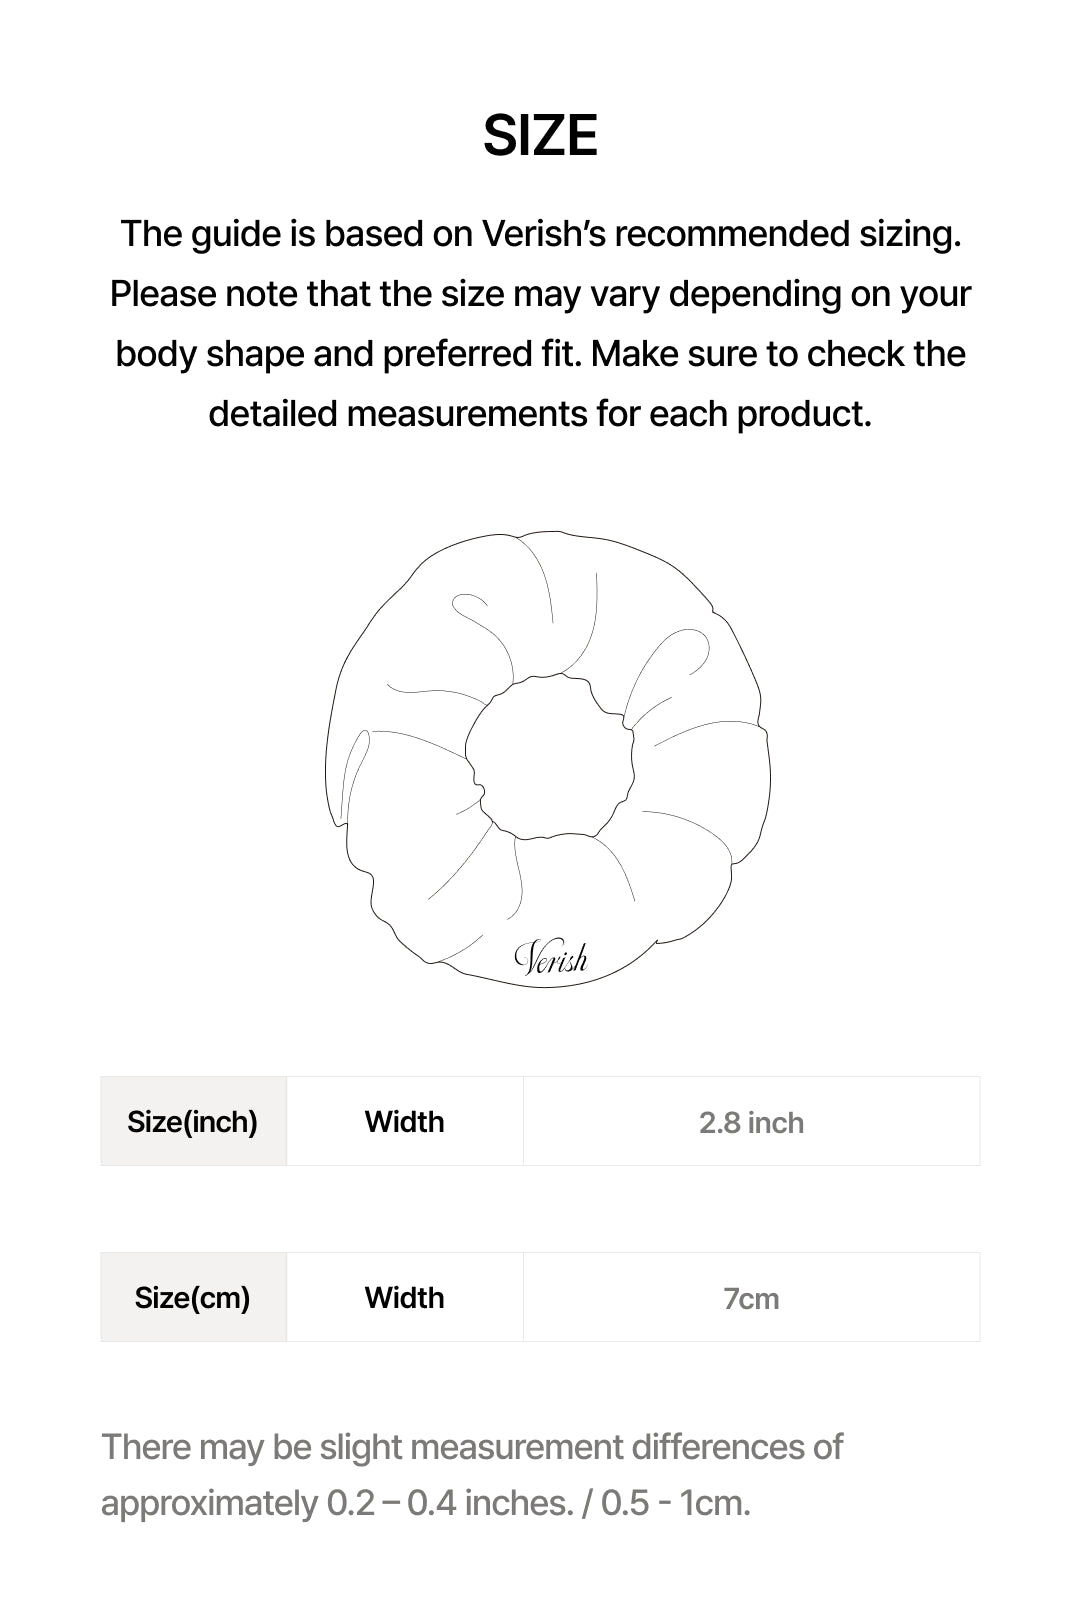Click the words "recommended sizing"
This screenshot has height=1620, width=1080.
pos(787,234)
